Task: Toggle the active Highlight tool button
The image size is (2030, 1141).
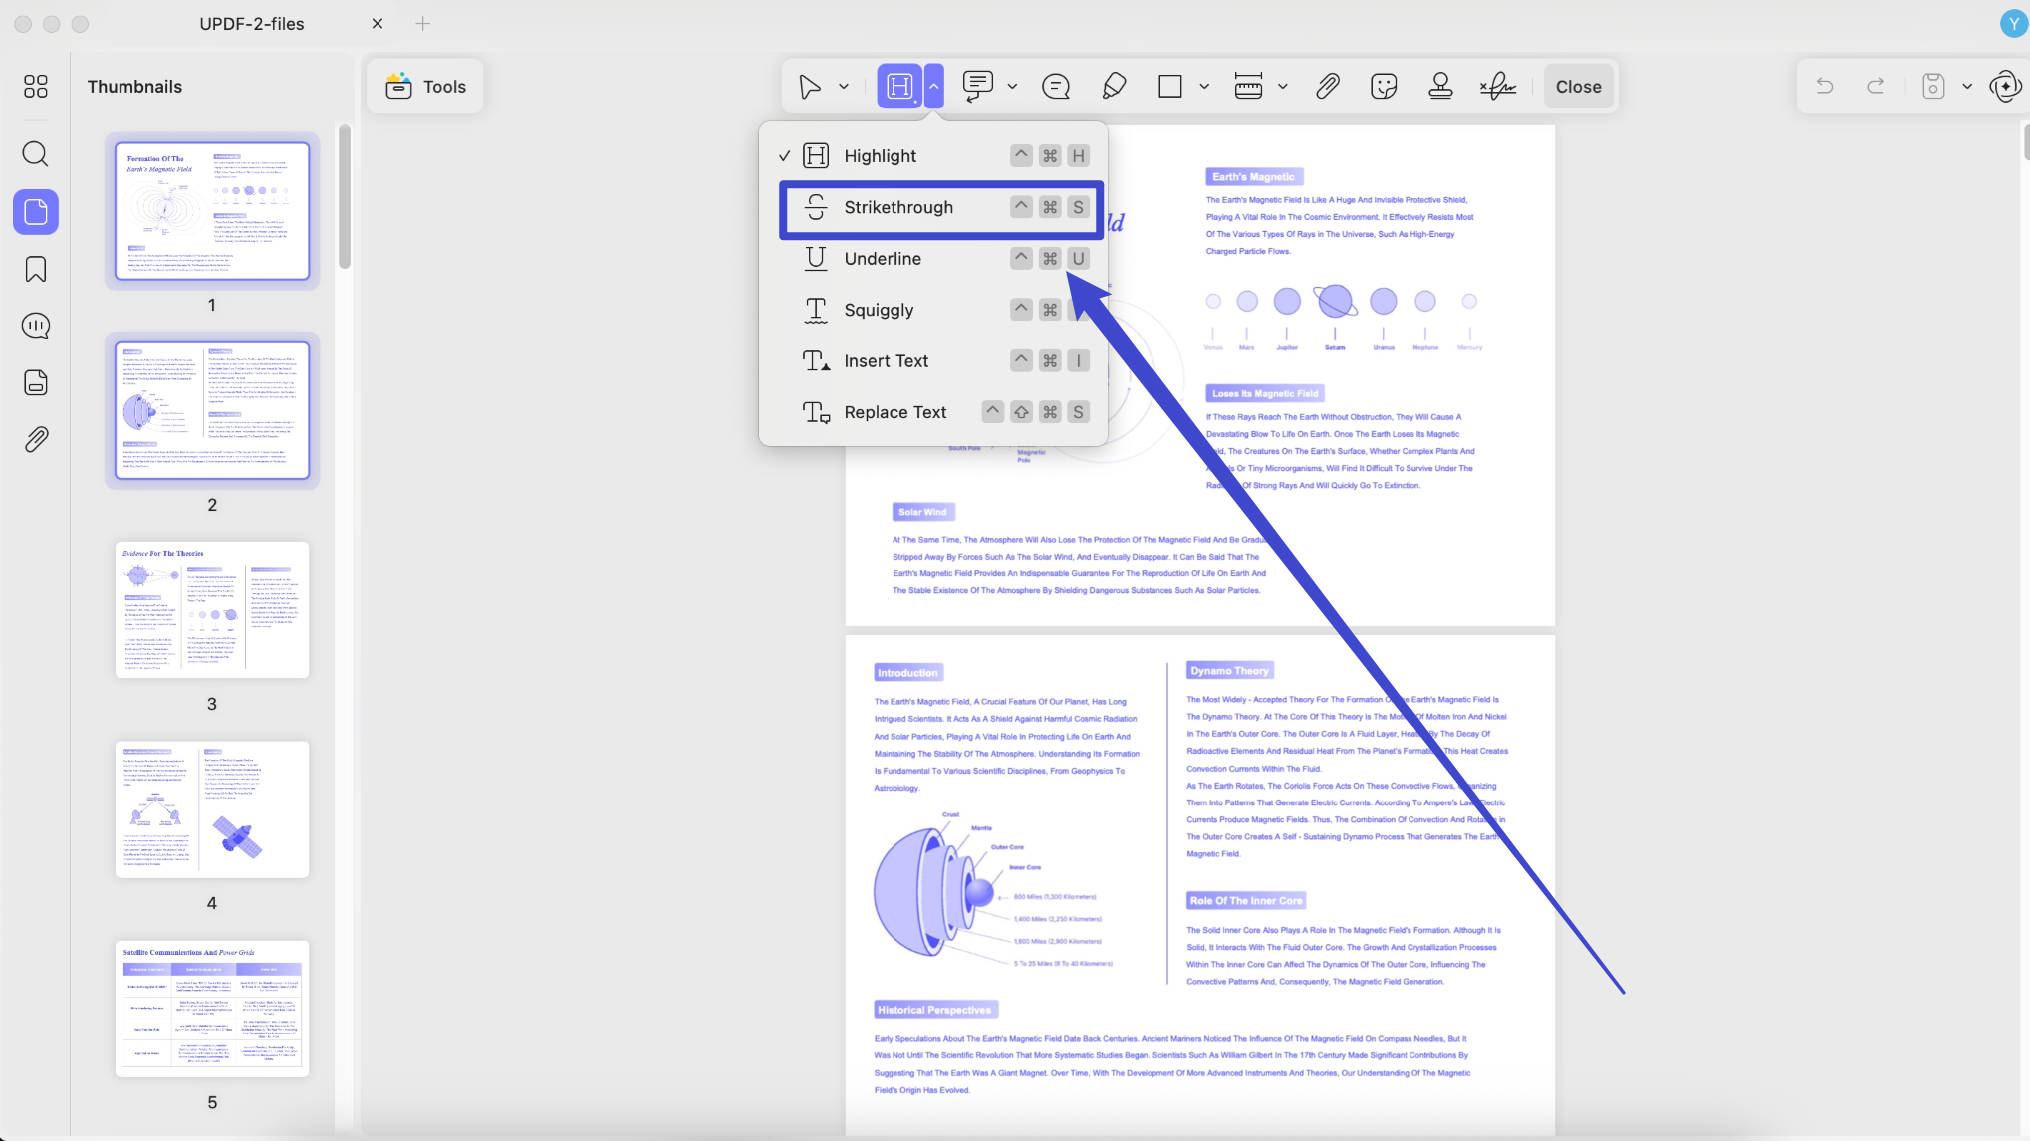Action: click(x=900, y=87)
